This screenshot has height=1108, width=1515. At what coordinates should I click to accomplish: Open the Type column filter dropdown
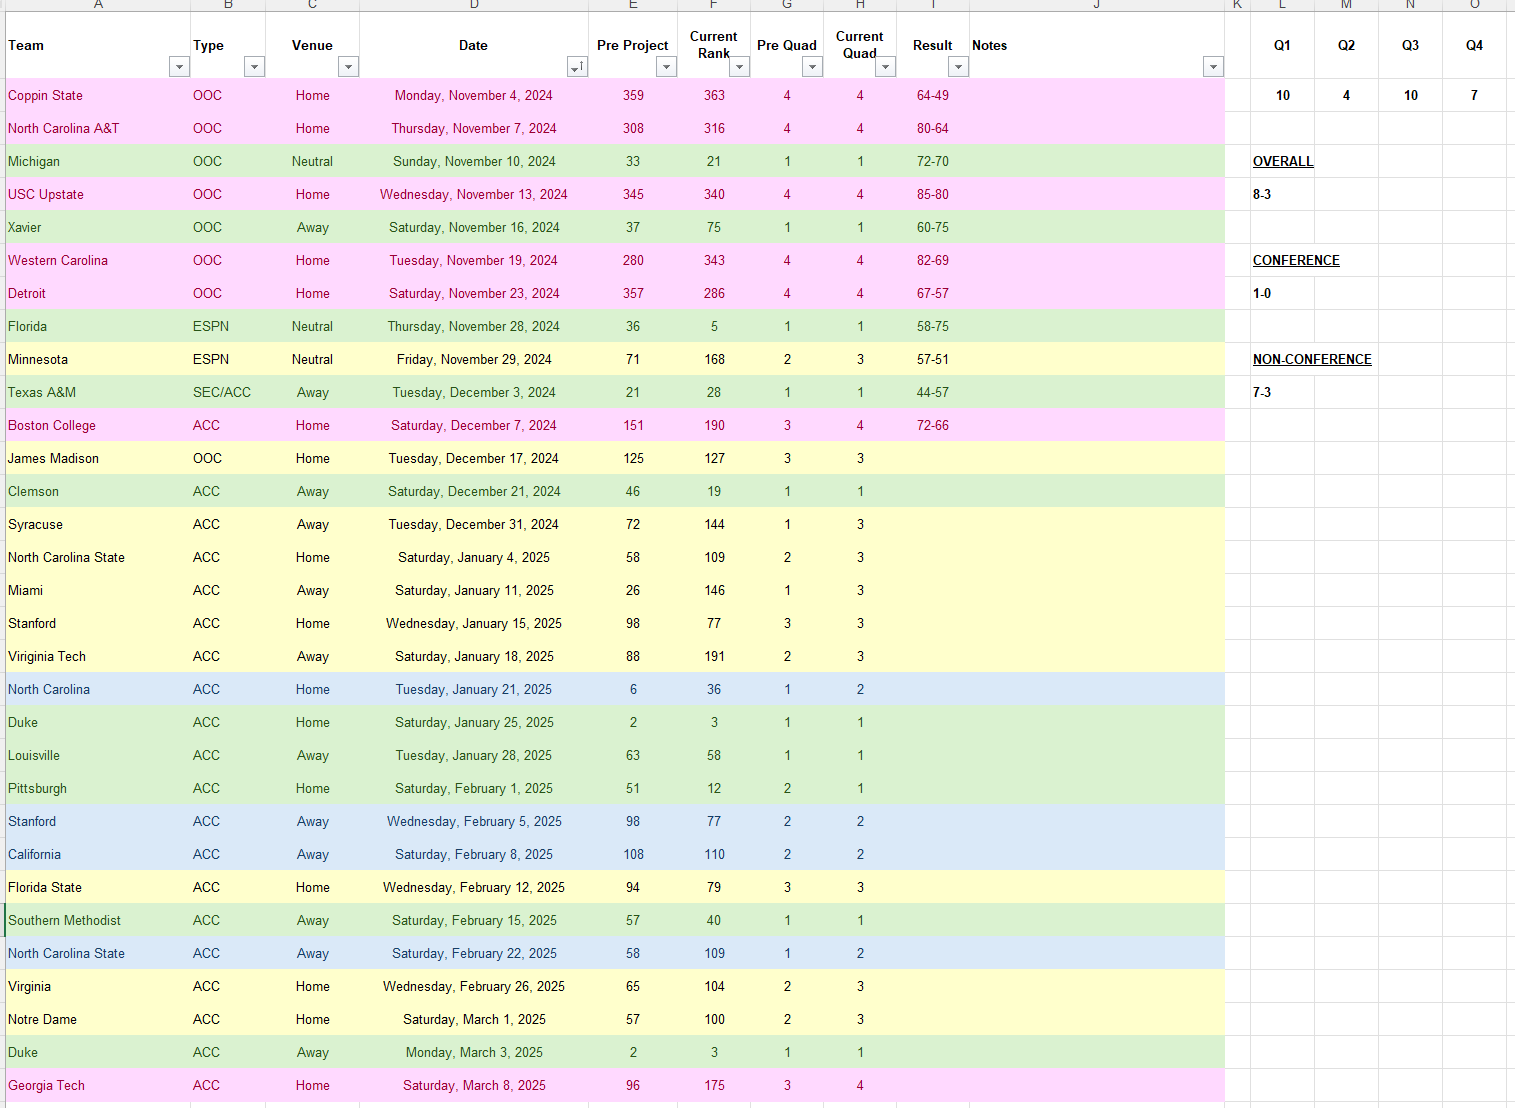click(x=255, y=67)
